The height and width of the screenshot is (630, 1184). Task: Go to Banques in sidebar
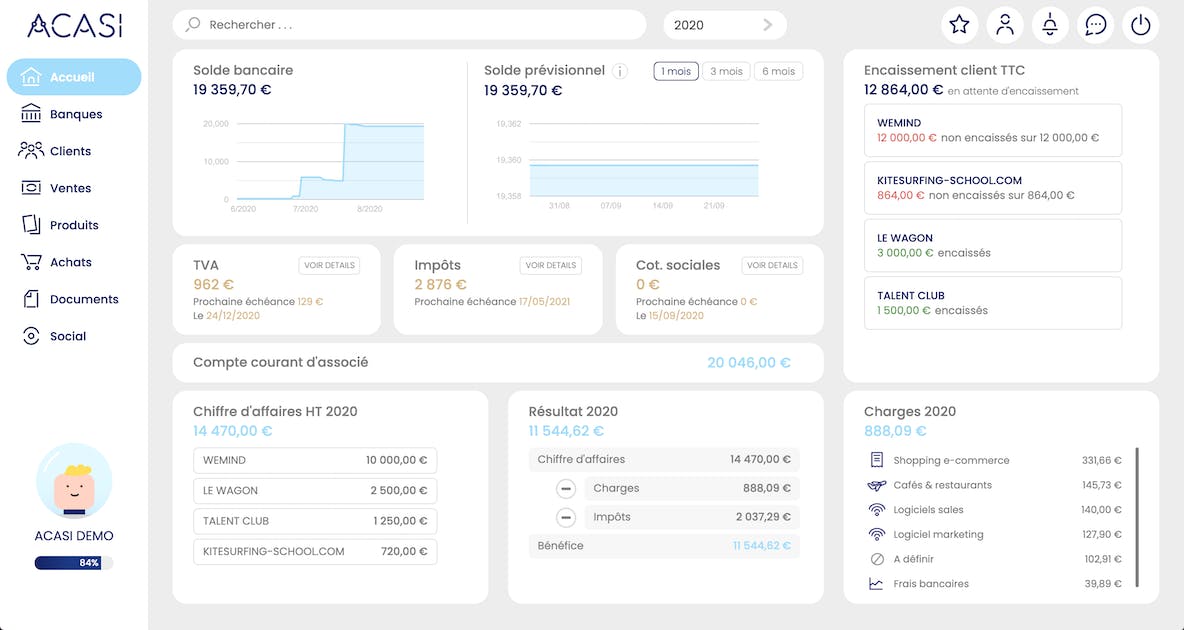[75, 114]
